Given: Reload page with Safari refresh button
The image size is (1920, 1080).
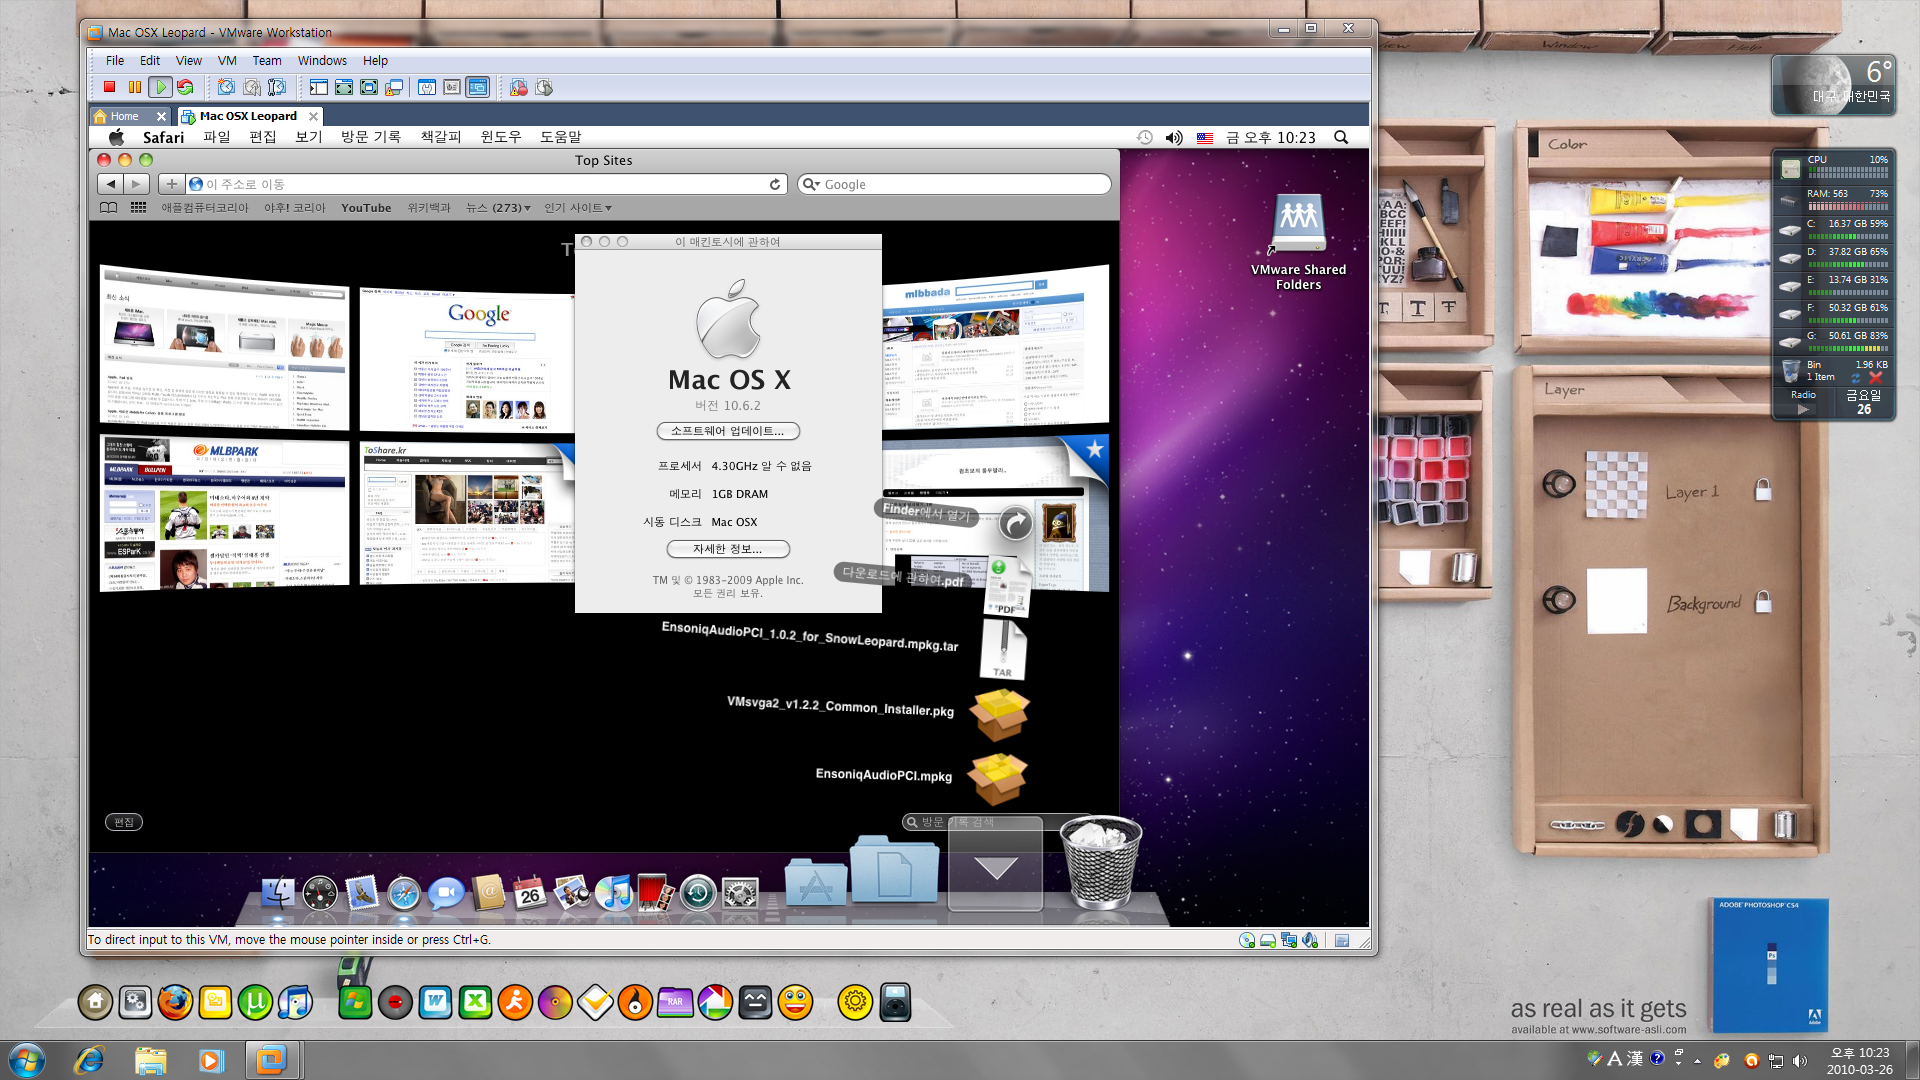Looking at the screenshot, I should (775, 184).
